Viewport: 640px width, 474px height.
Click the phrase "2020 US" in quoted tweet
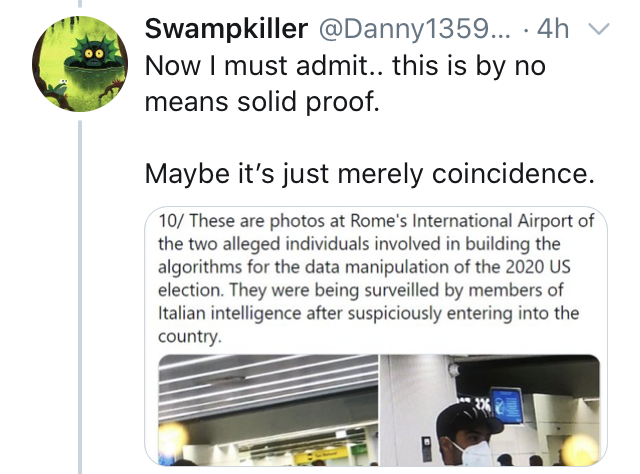point(538,267)
